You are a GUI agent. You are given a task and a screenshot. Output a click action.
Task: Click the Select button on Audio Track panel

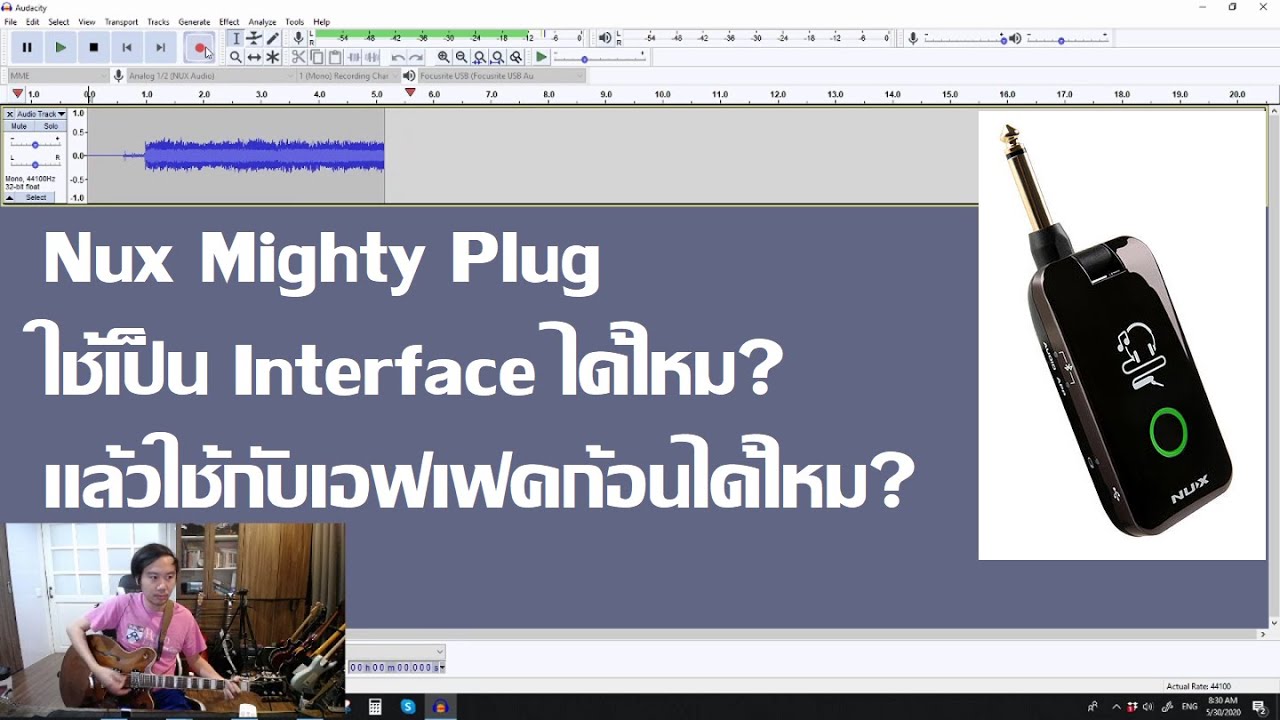coord(36,198)
